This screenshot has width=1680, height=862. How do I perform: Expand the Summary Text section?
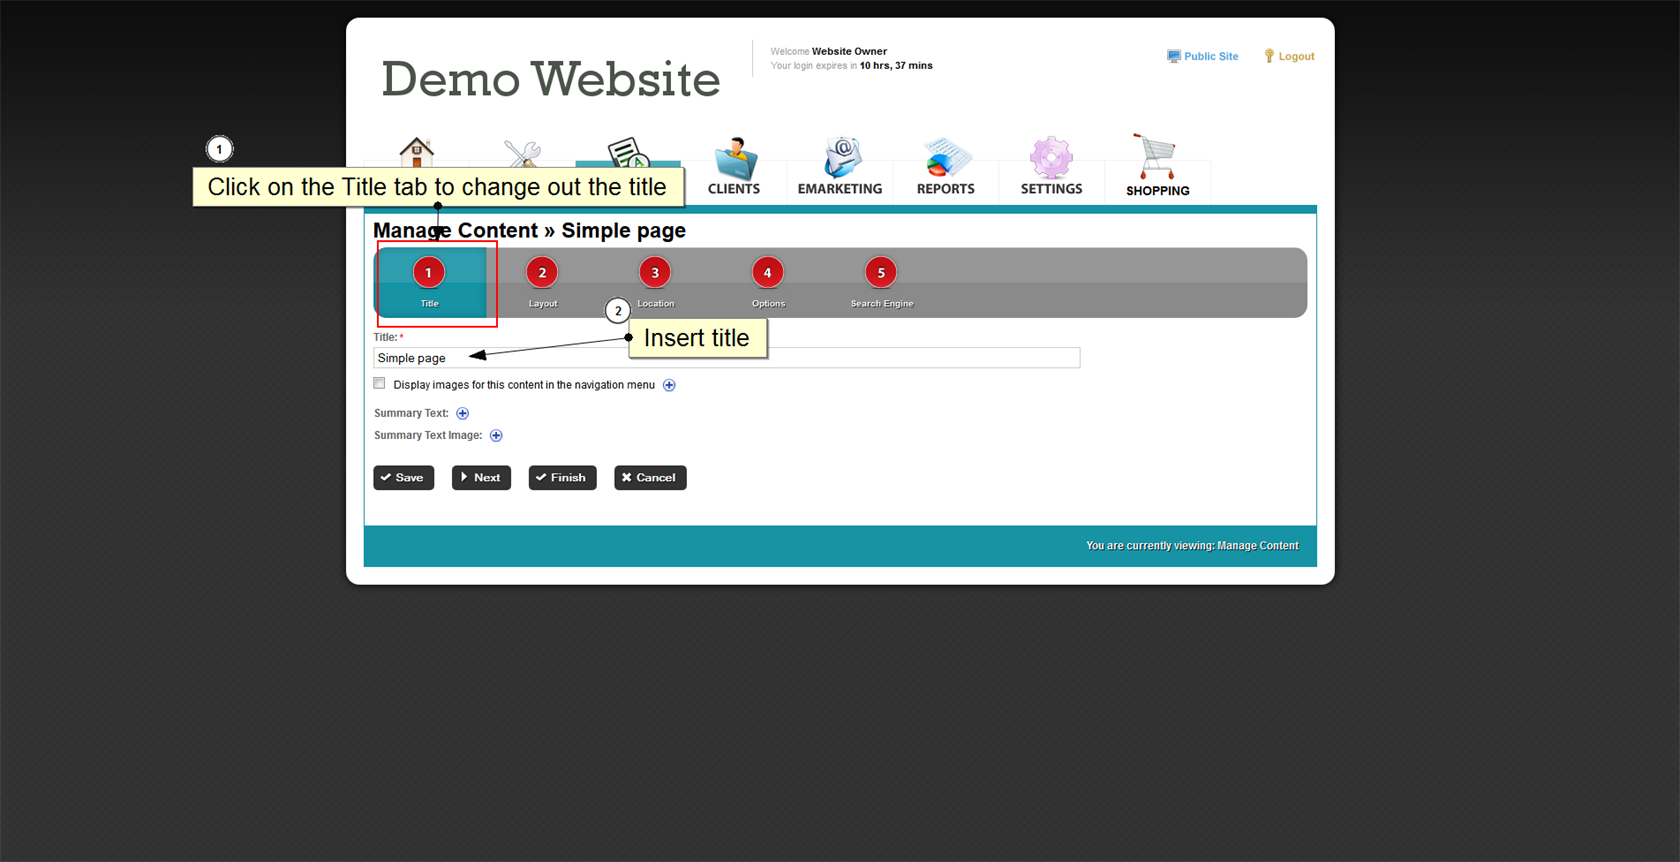(462, 413)
